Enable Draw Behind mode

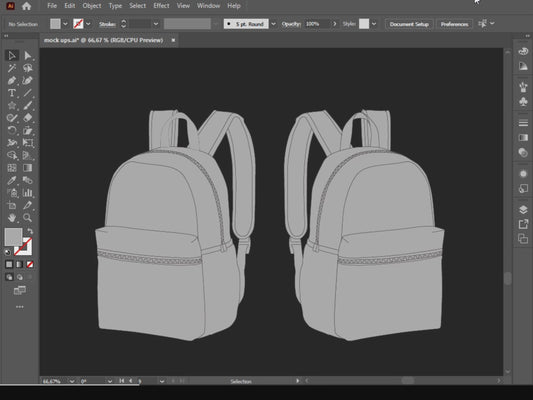coord(20,277)
